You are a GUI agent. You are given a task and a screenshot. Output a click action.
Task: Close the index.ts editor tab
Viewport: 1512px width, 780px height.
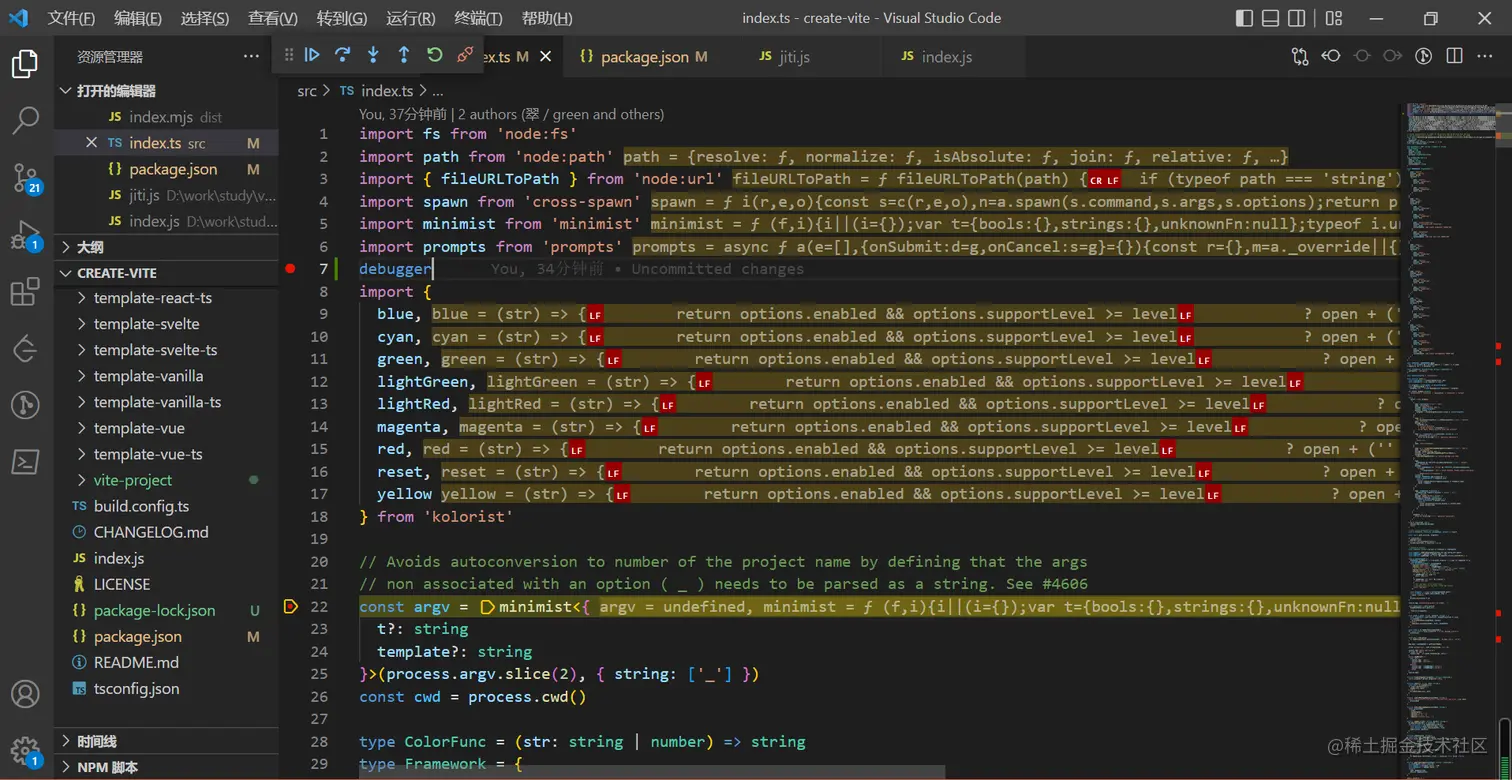(x=545, y=57)
